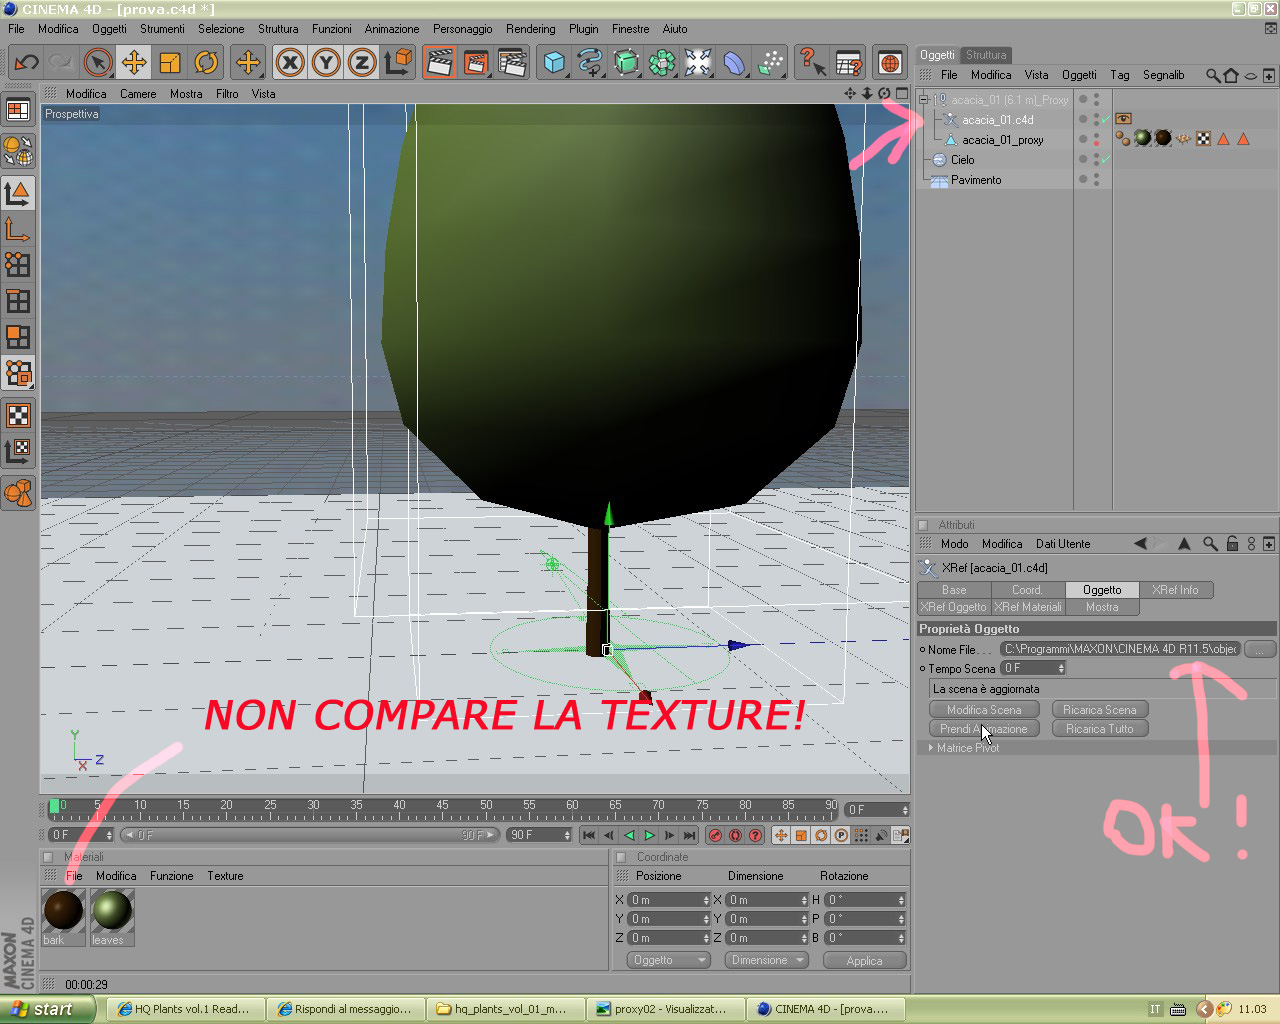
Task: Open the Content Browser globe icon
Action: click(890, 63)
